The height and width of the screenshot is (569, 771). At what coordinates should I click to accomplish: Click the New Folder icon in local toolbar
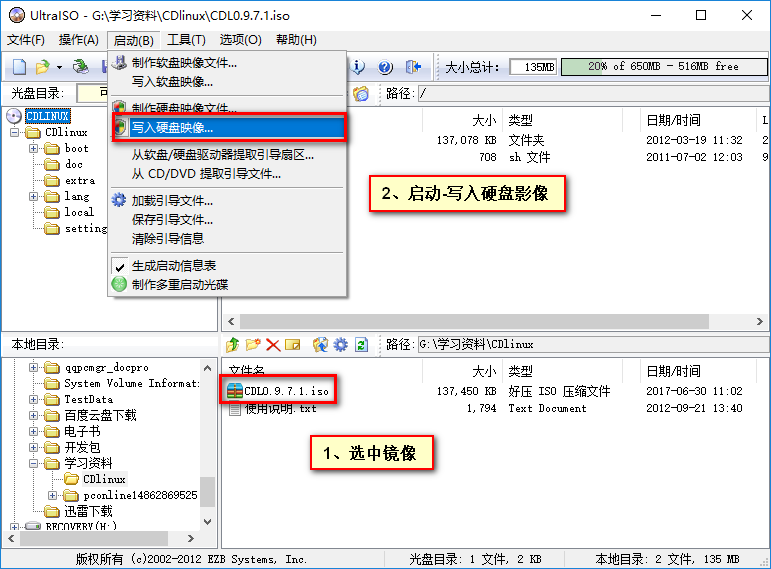253,345
